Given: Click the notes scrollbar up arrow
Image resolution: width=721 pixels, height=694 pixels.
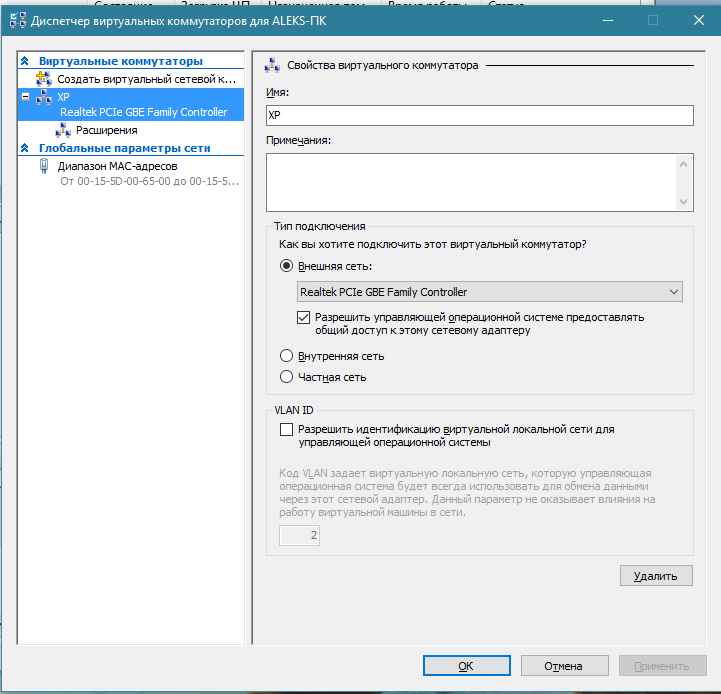Looking at the screenshot, I should (x=684, y=164).
